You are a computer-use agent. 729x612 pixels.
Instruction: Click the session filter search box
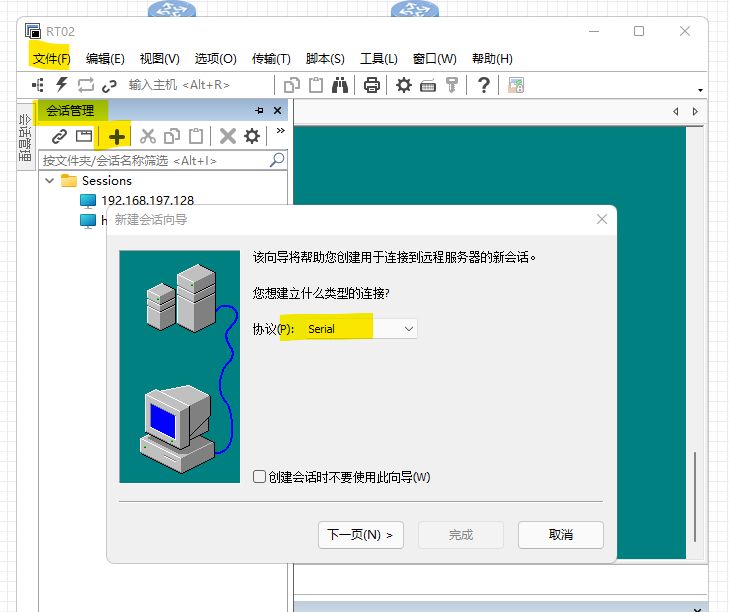coord(155,160)
